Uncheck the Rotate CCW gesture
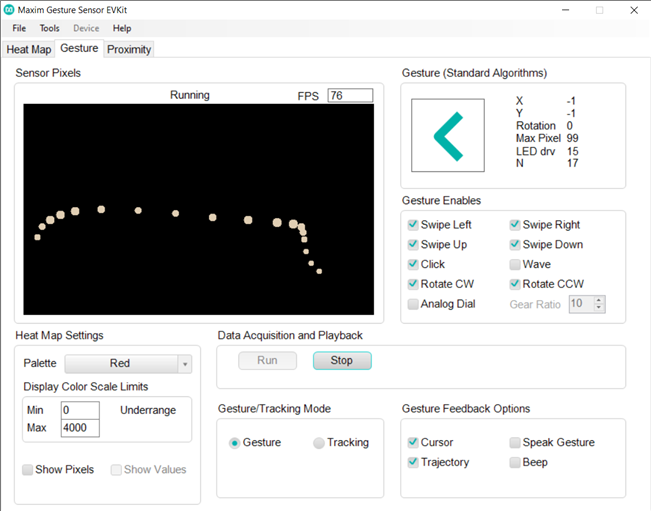 point(515,284)
